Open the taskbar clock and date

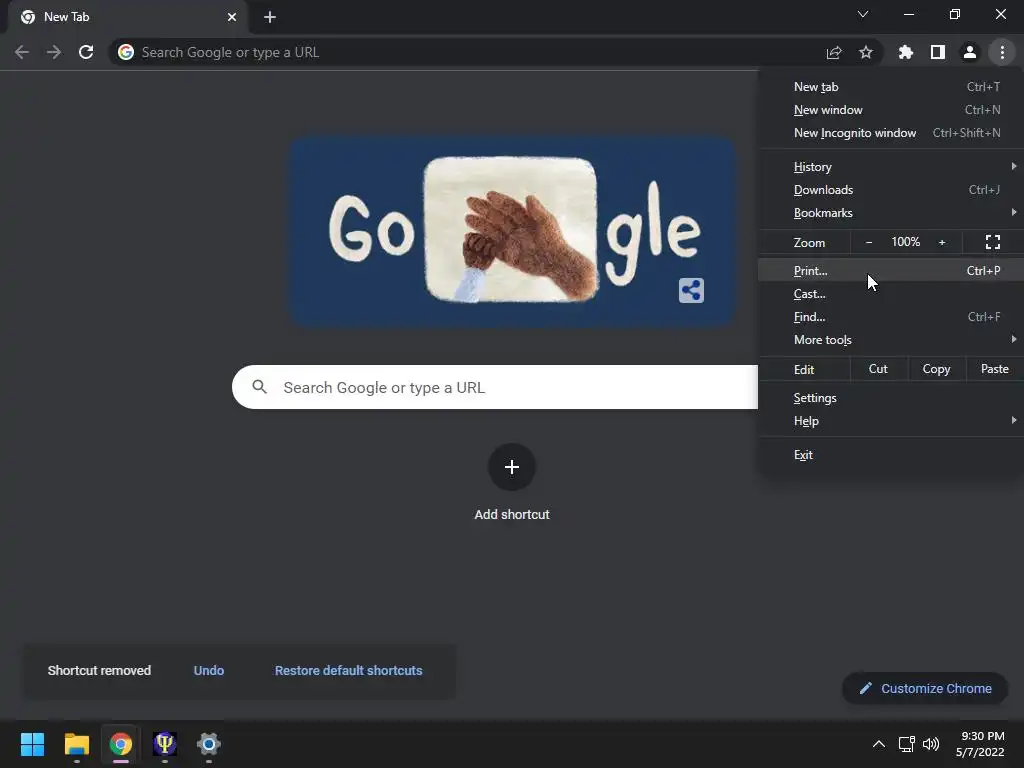981,744
